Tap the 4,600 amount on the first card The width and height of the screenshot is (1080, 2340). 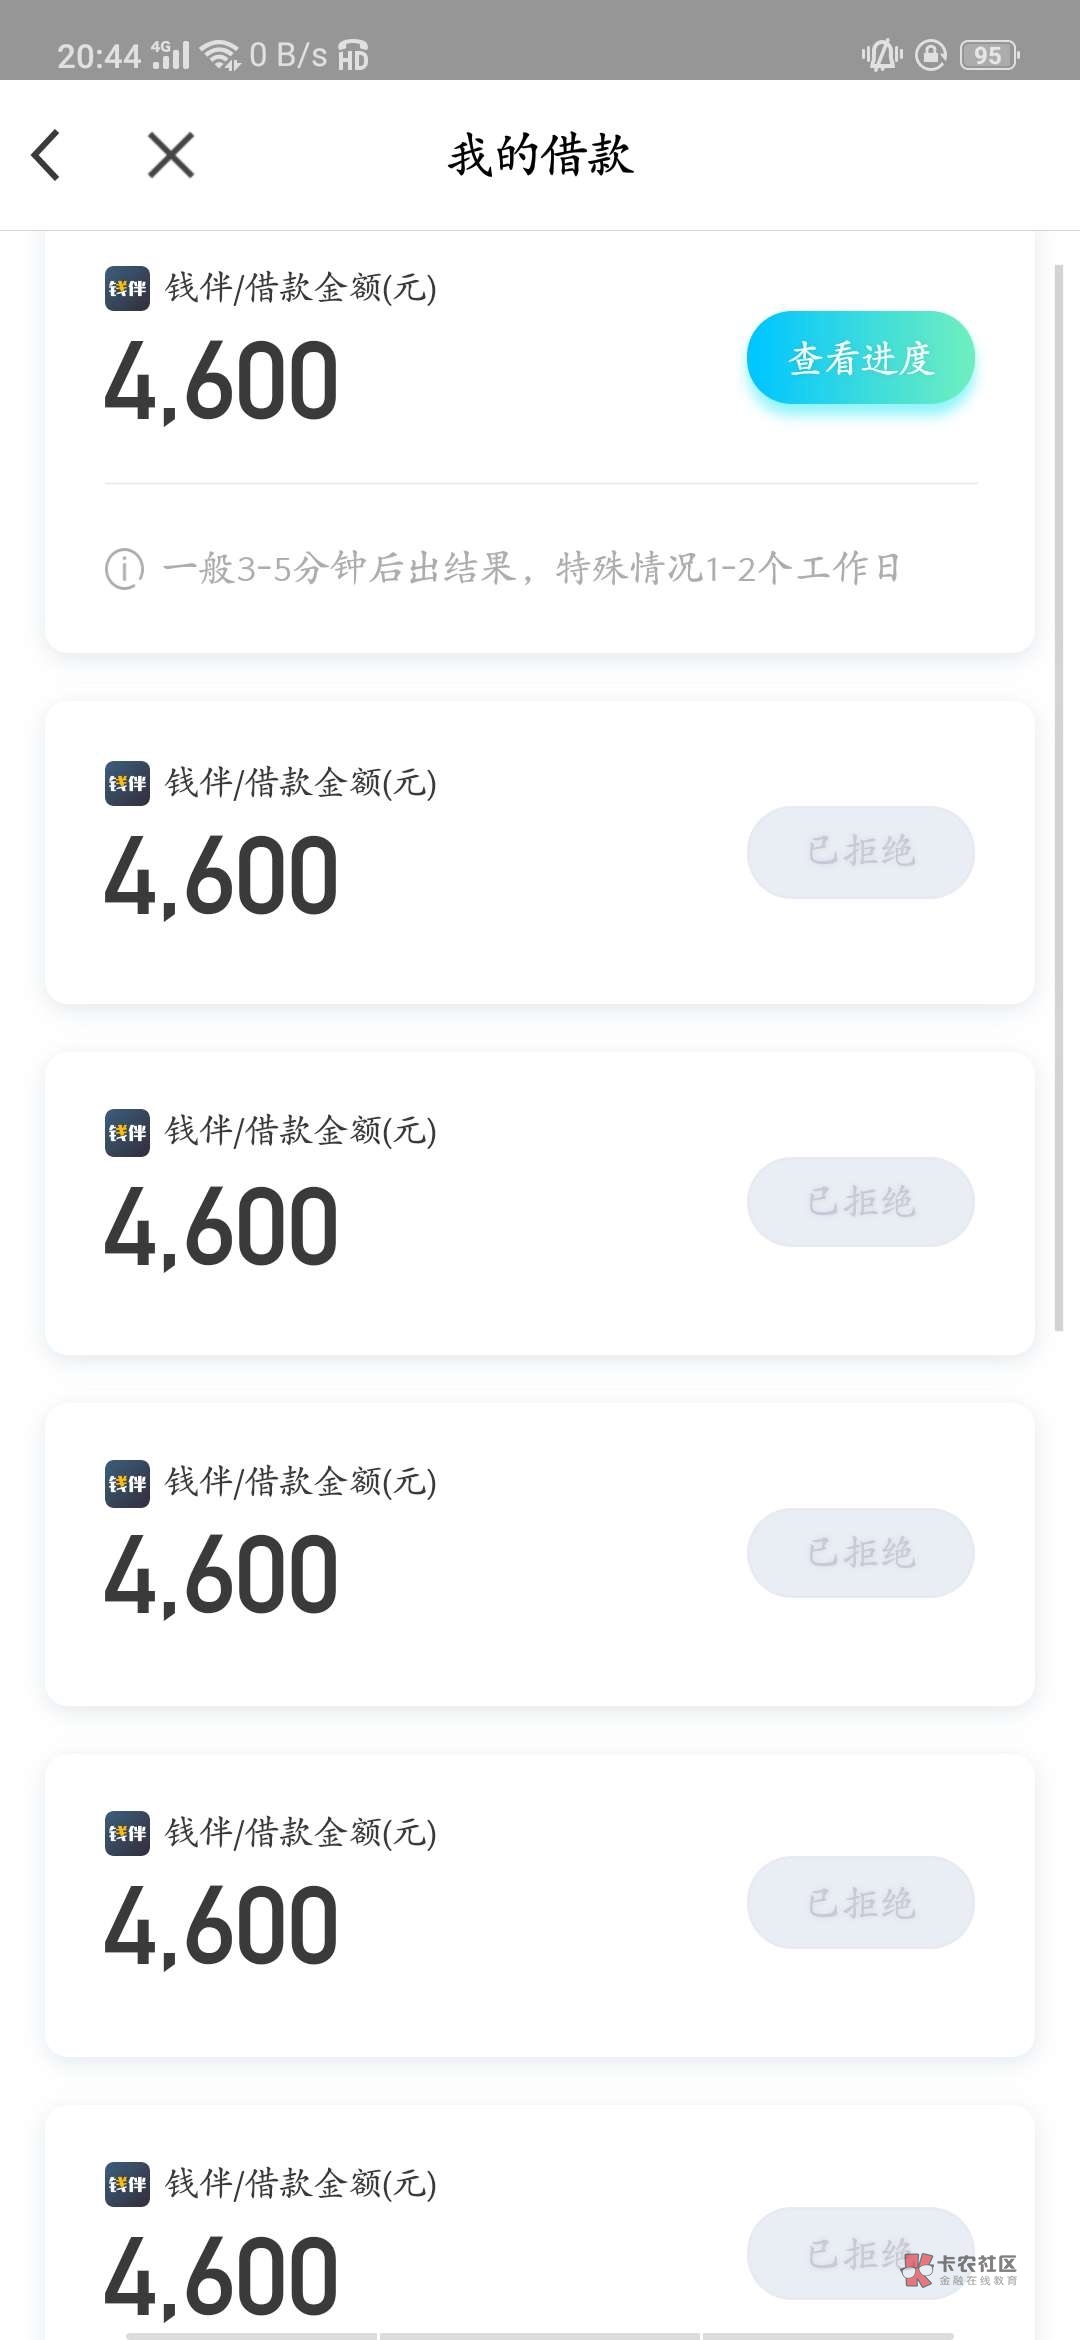click(221, 381)
